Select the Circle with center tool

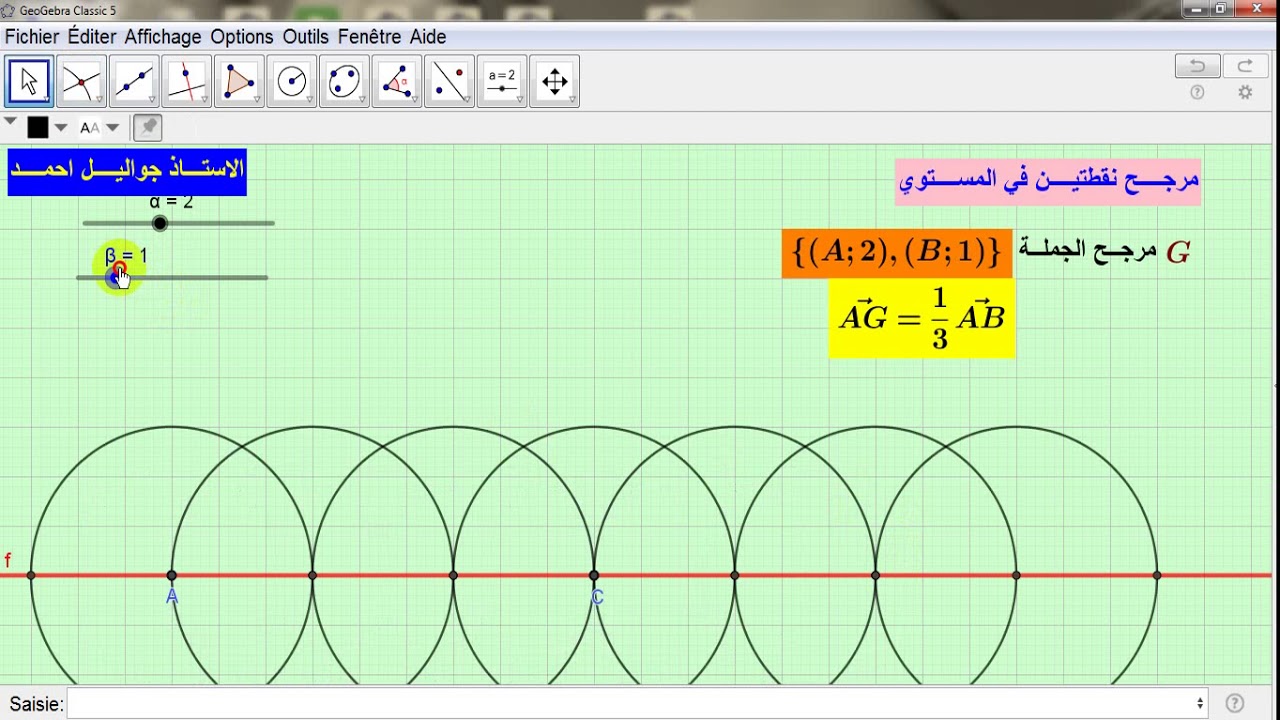click(291, 81)
